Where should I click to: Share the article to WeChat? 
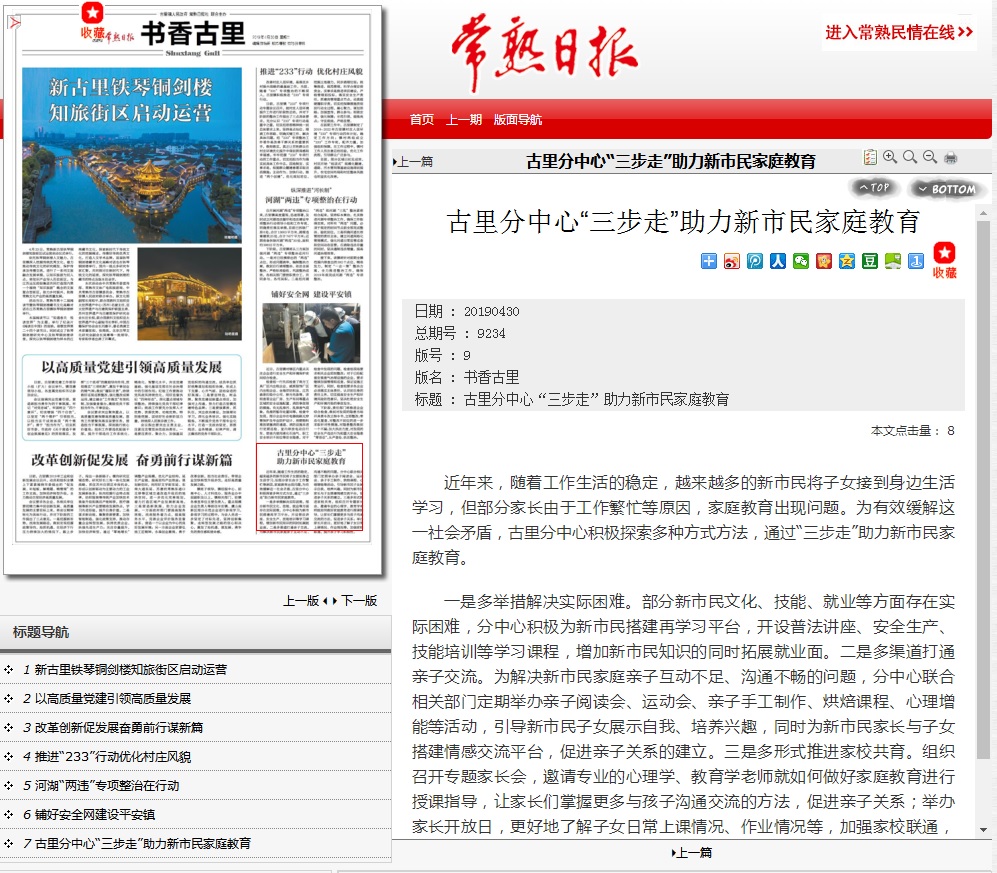click(801, 261)
